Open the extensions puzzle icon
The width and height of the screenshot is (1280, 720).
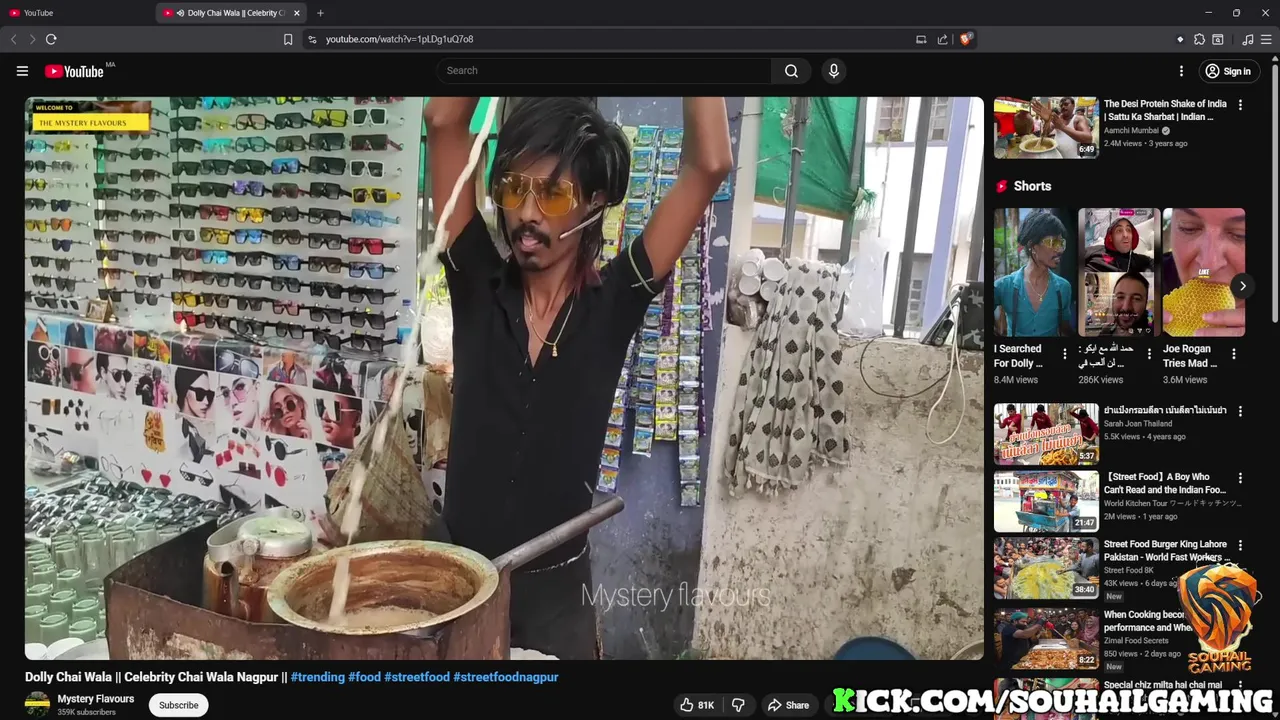(x=1199, y=39)
